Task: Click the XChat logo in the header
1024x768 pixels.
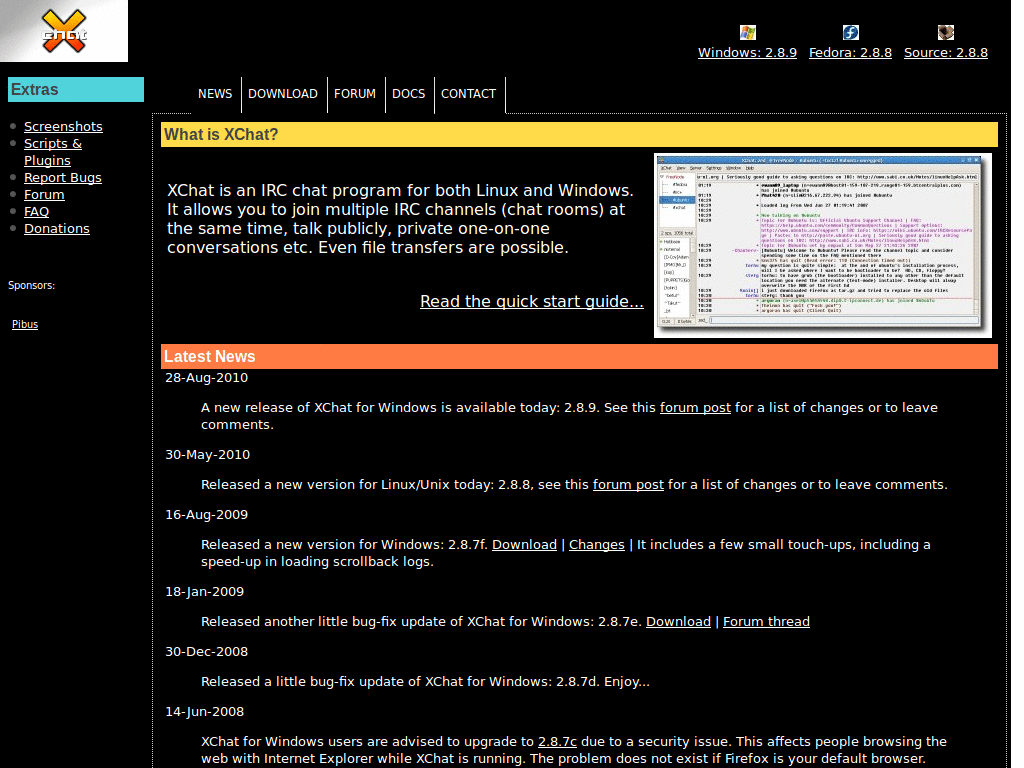Action: (63, 31)
